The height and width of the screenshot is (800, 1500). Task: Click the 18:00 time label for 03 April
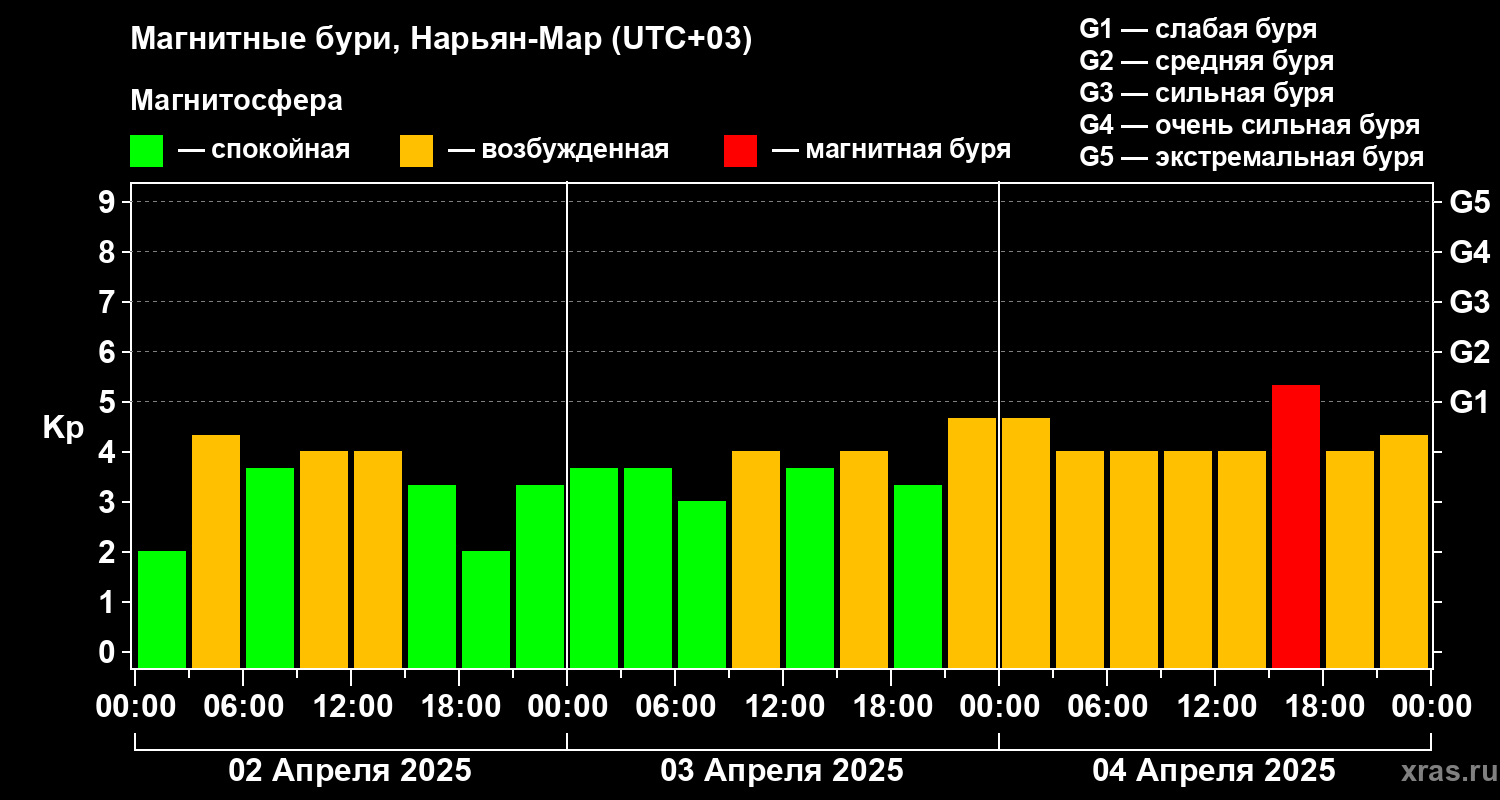[x=891, y=706]
